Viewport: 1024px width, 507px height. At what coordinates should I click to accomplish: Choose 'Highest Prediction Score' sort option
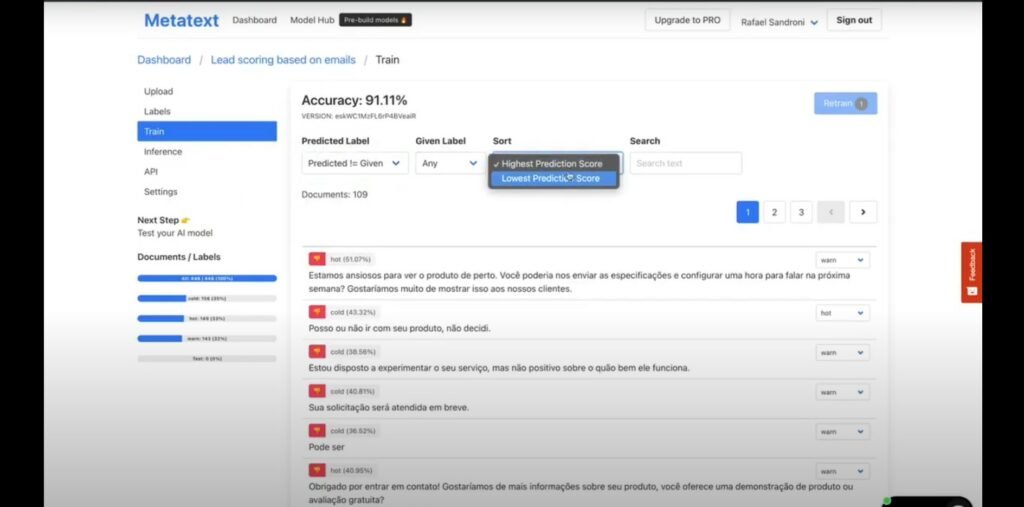click(x=552, y=163)
